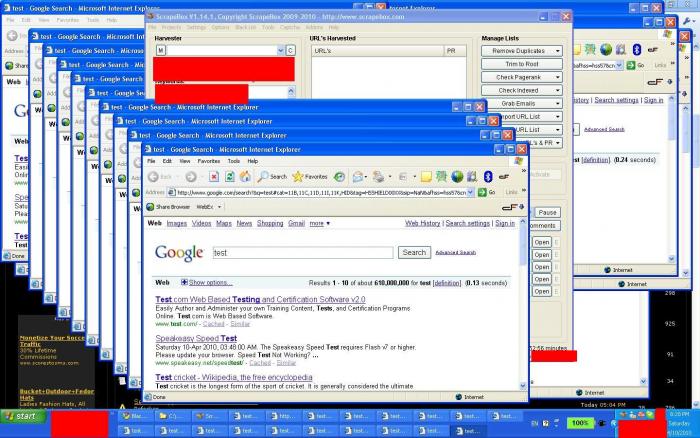Open Check Pagerank dropdown in ScrapeBox
700x438 pixels.
click(558, 77)
